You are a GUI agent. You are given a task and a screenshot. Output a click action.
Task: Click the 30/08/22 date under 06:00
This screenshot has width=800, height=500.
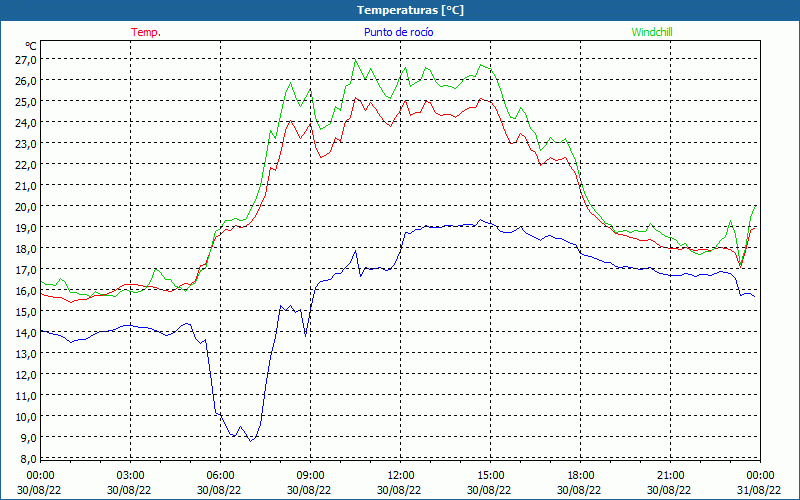point(219,490)
